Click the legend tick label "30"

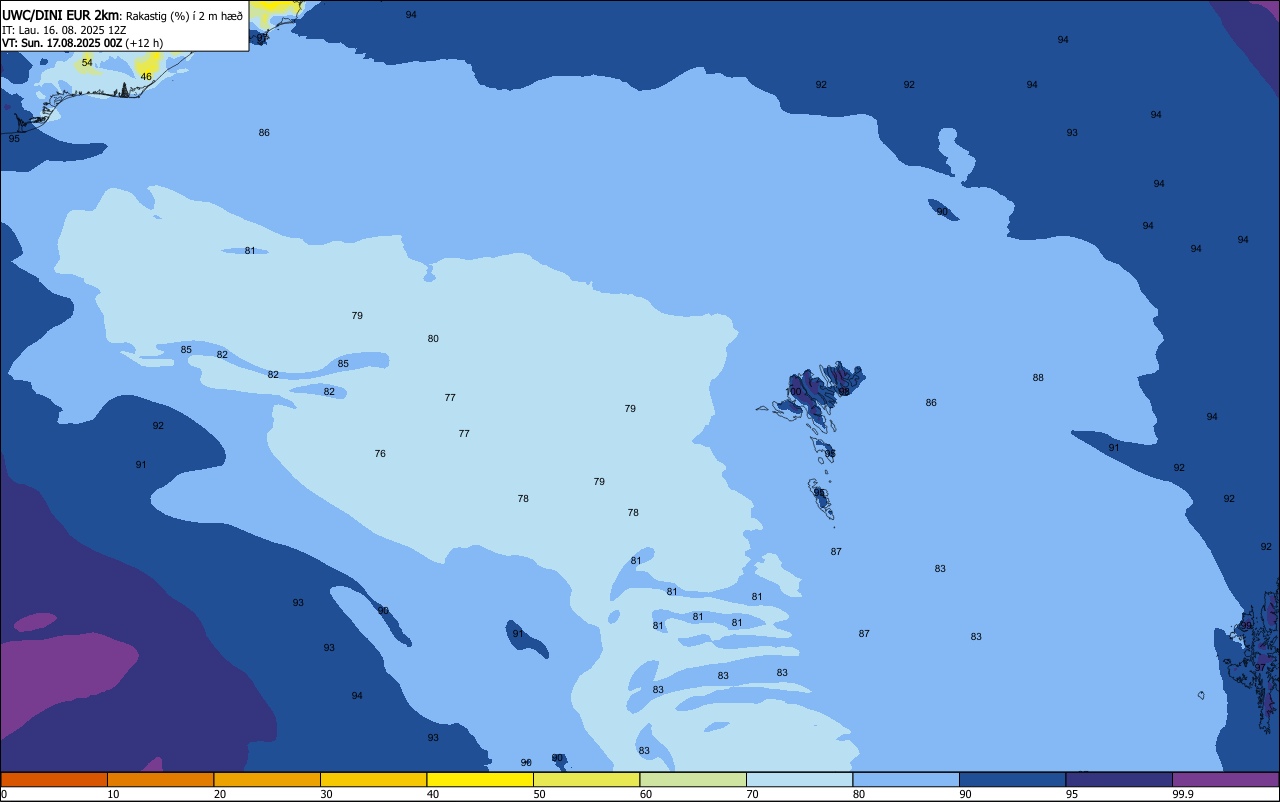326,794
